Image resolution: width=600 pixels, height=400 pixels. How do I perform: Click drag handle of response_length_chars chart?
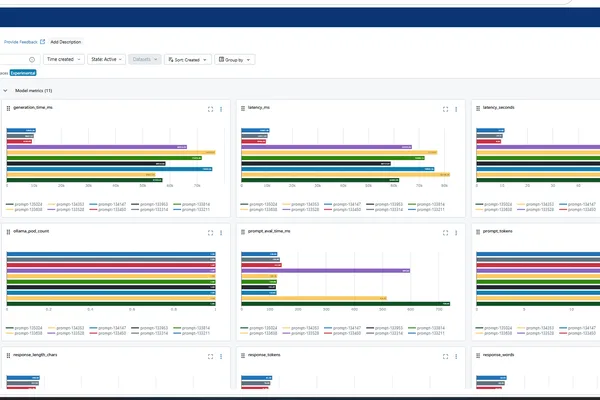pos(8,356)
